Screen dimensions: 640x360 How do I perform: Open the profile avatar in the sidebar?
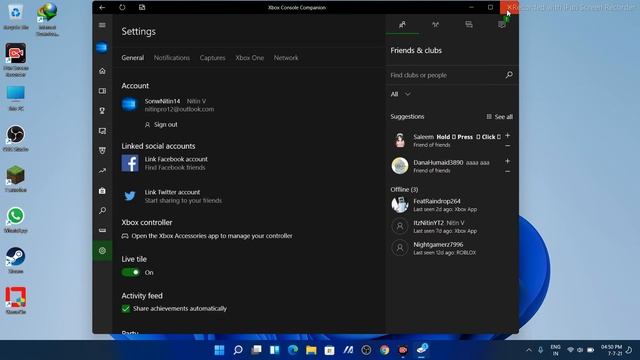(x=102, y=47)
